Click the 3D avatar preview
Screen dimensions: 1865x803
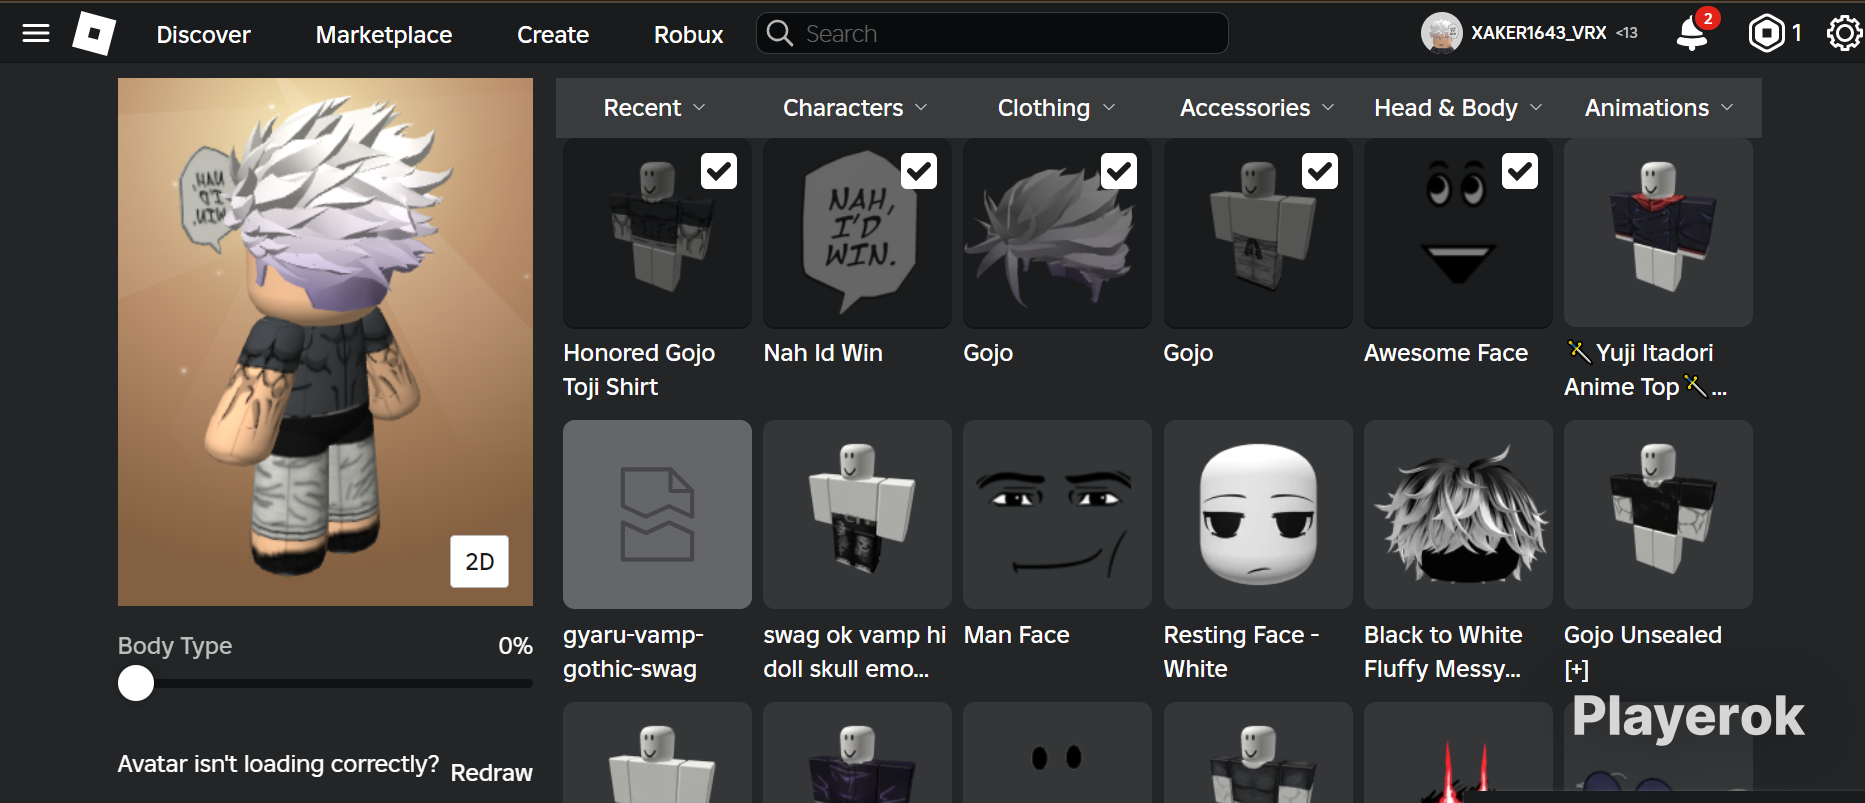click(x=325, y=342)
